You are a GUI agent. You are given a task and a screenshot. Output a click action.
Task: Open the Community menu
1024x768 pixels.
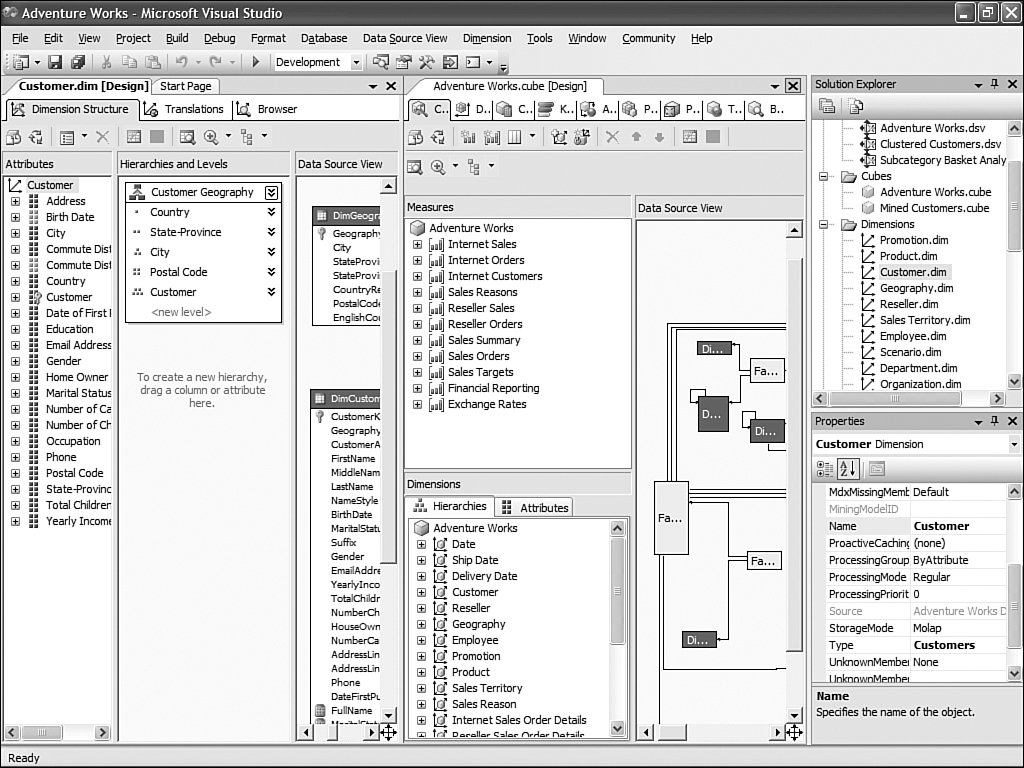(648, 39)
